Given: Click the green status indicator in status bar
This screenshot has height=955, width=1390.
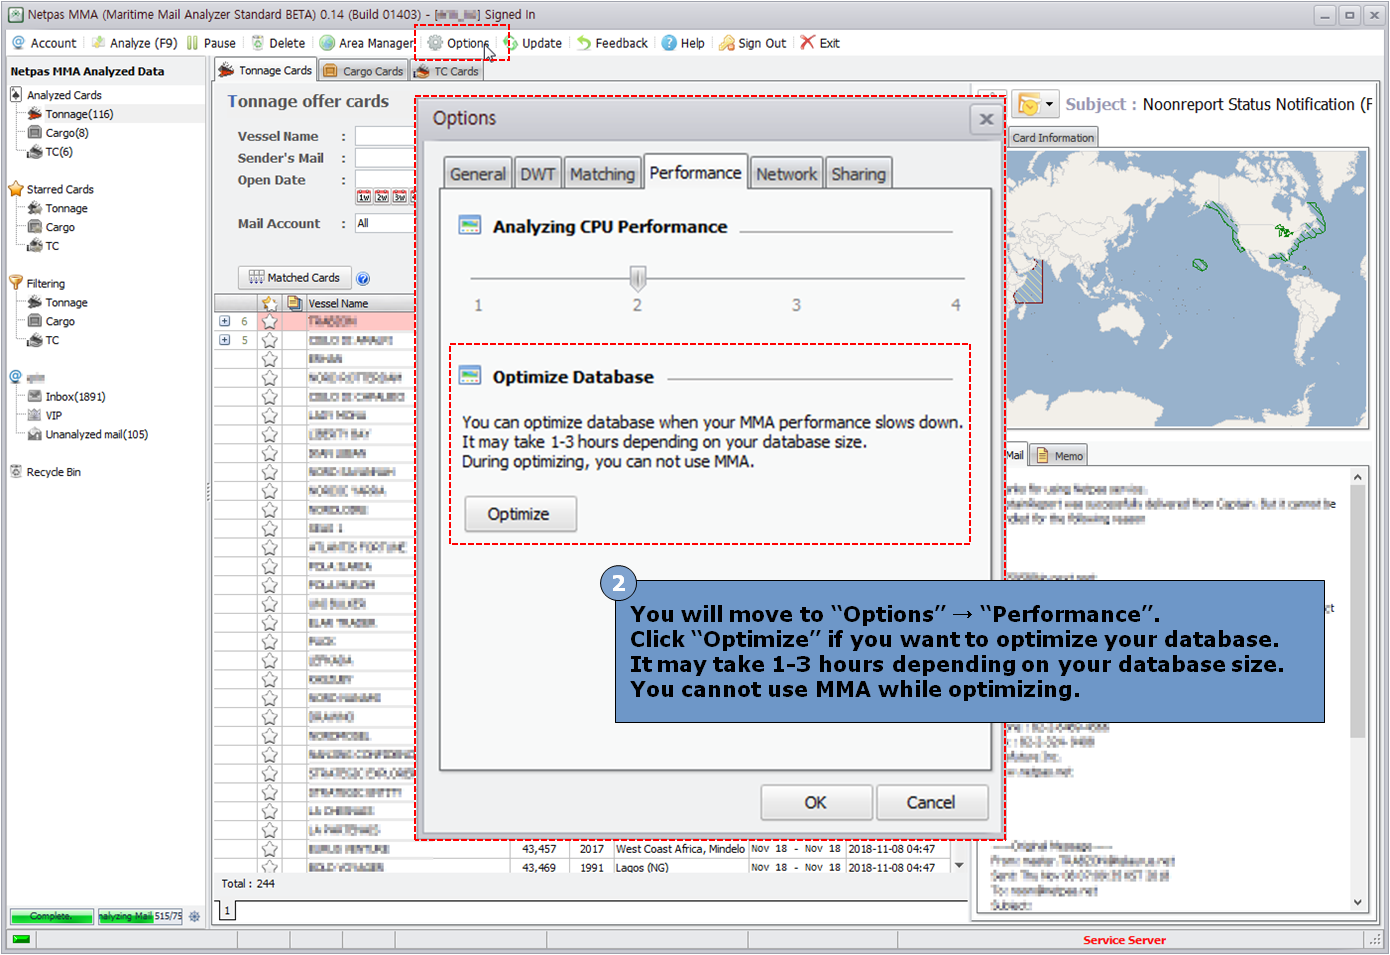Looking at the screenshot, I should [x=21, y=940].
